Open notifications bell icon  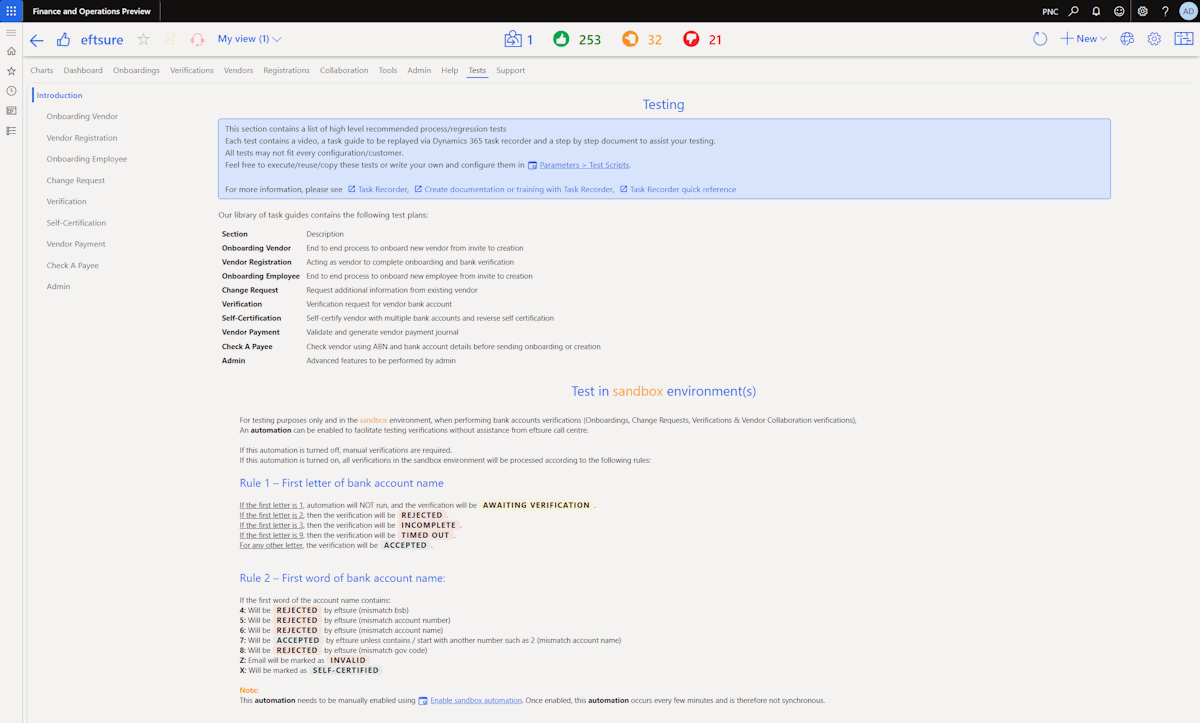pos(1096,11)
